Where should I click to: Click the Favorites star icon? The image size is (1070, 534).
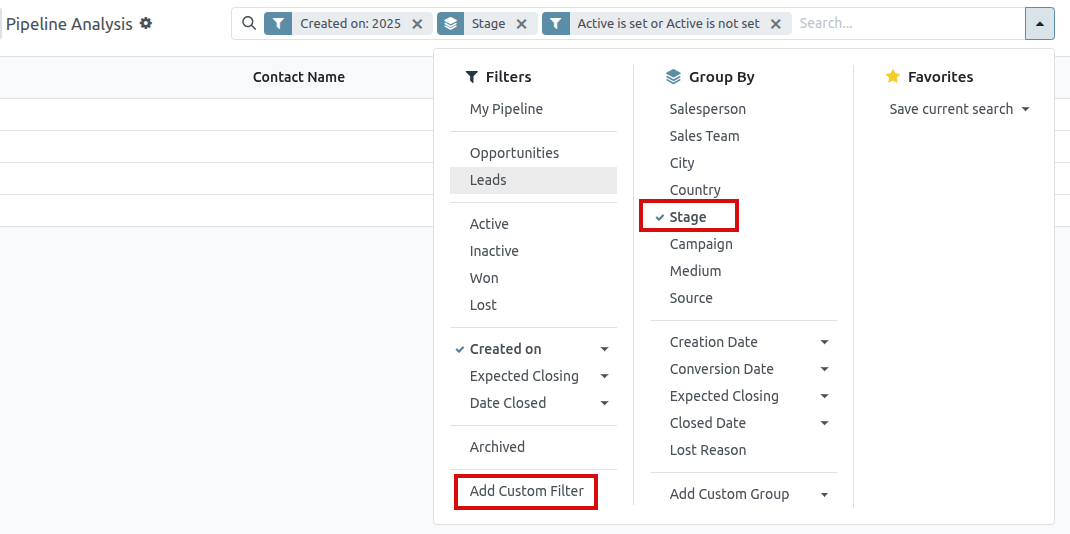(893, 77)
